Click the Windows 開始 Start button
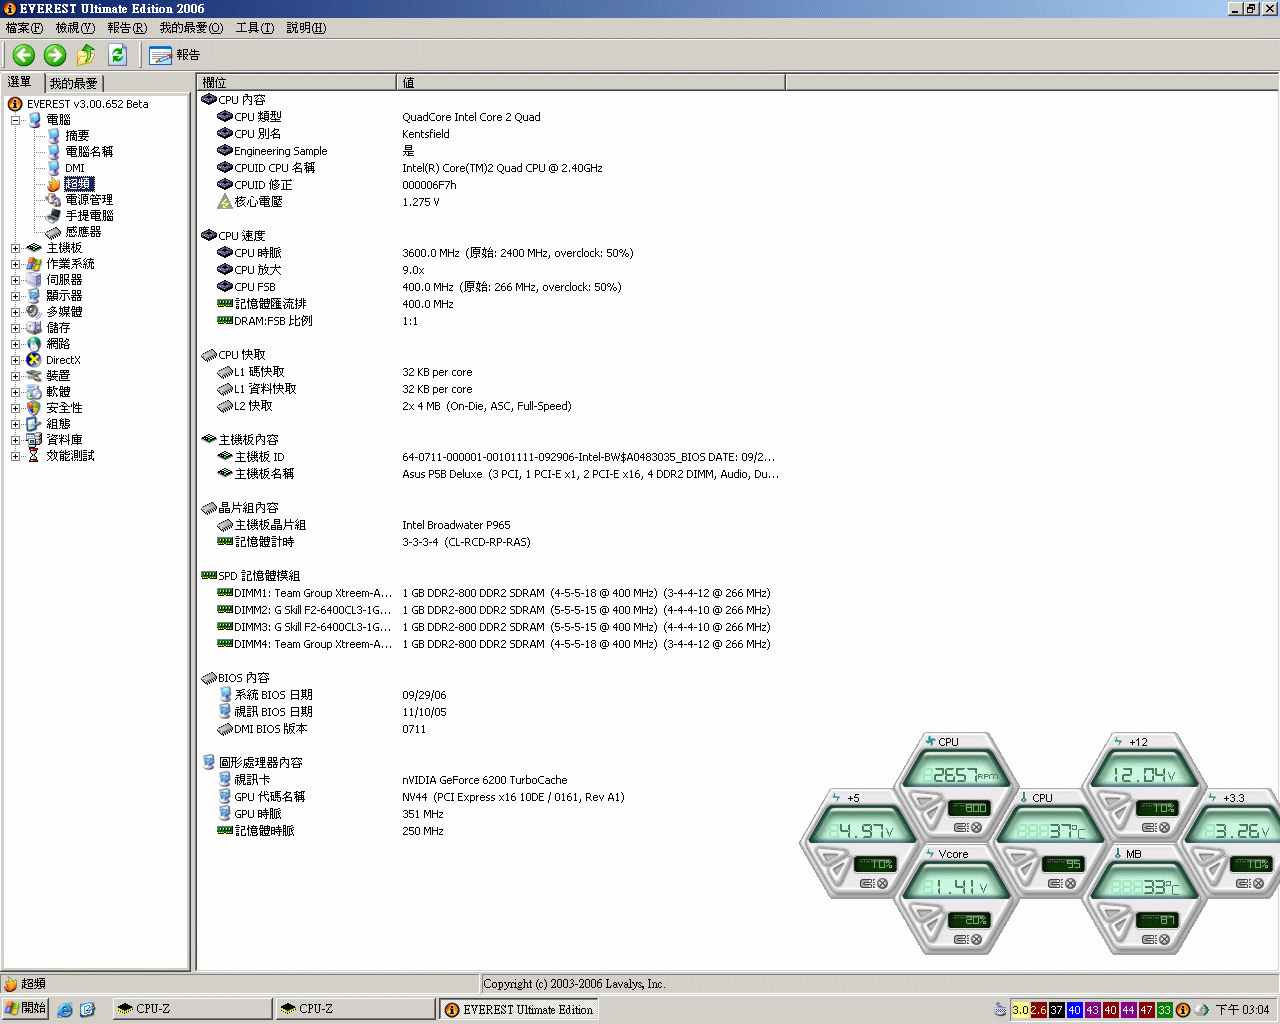 25,1009
